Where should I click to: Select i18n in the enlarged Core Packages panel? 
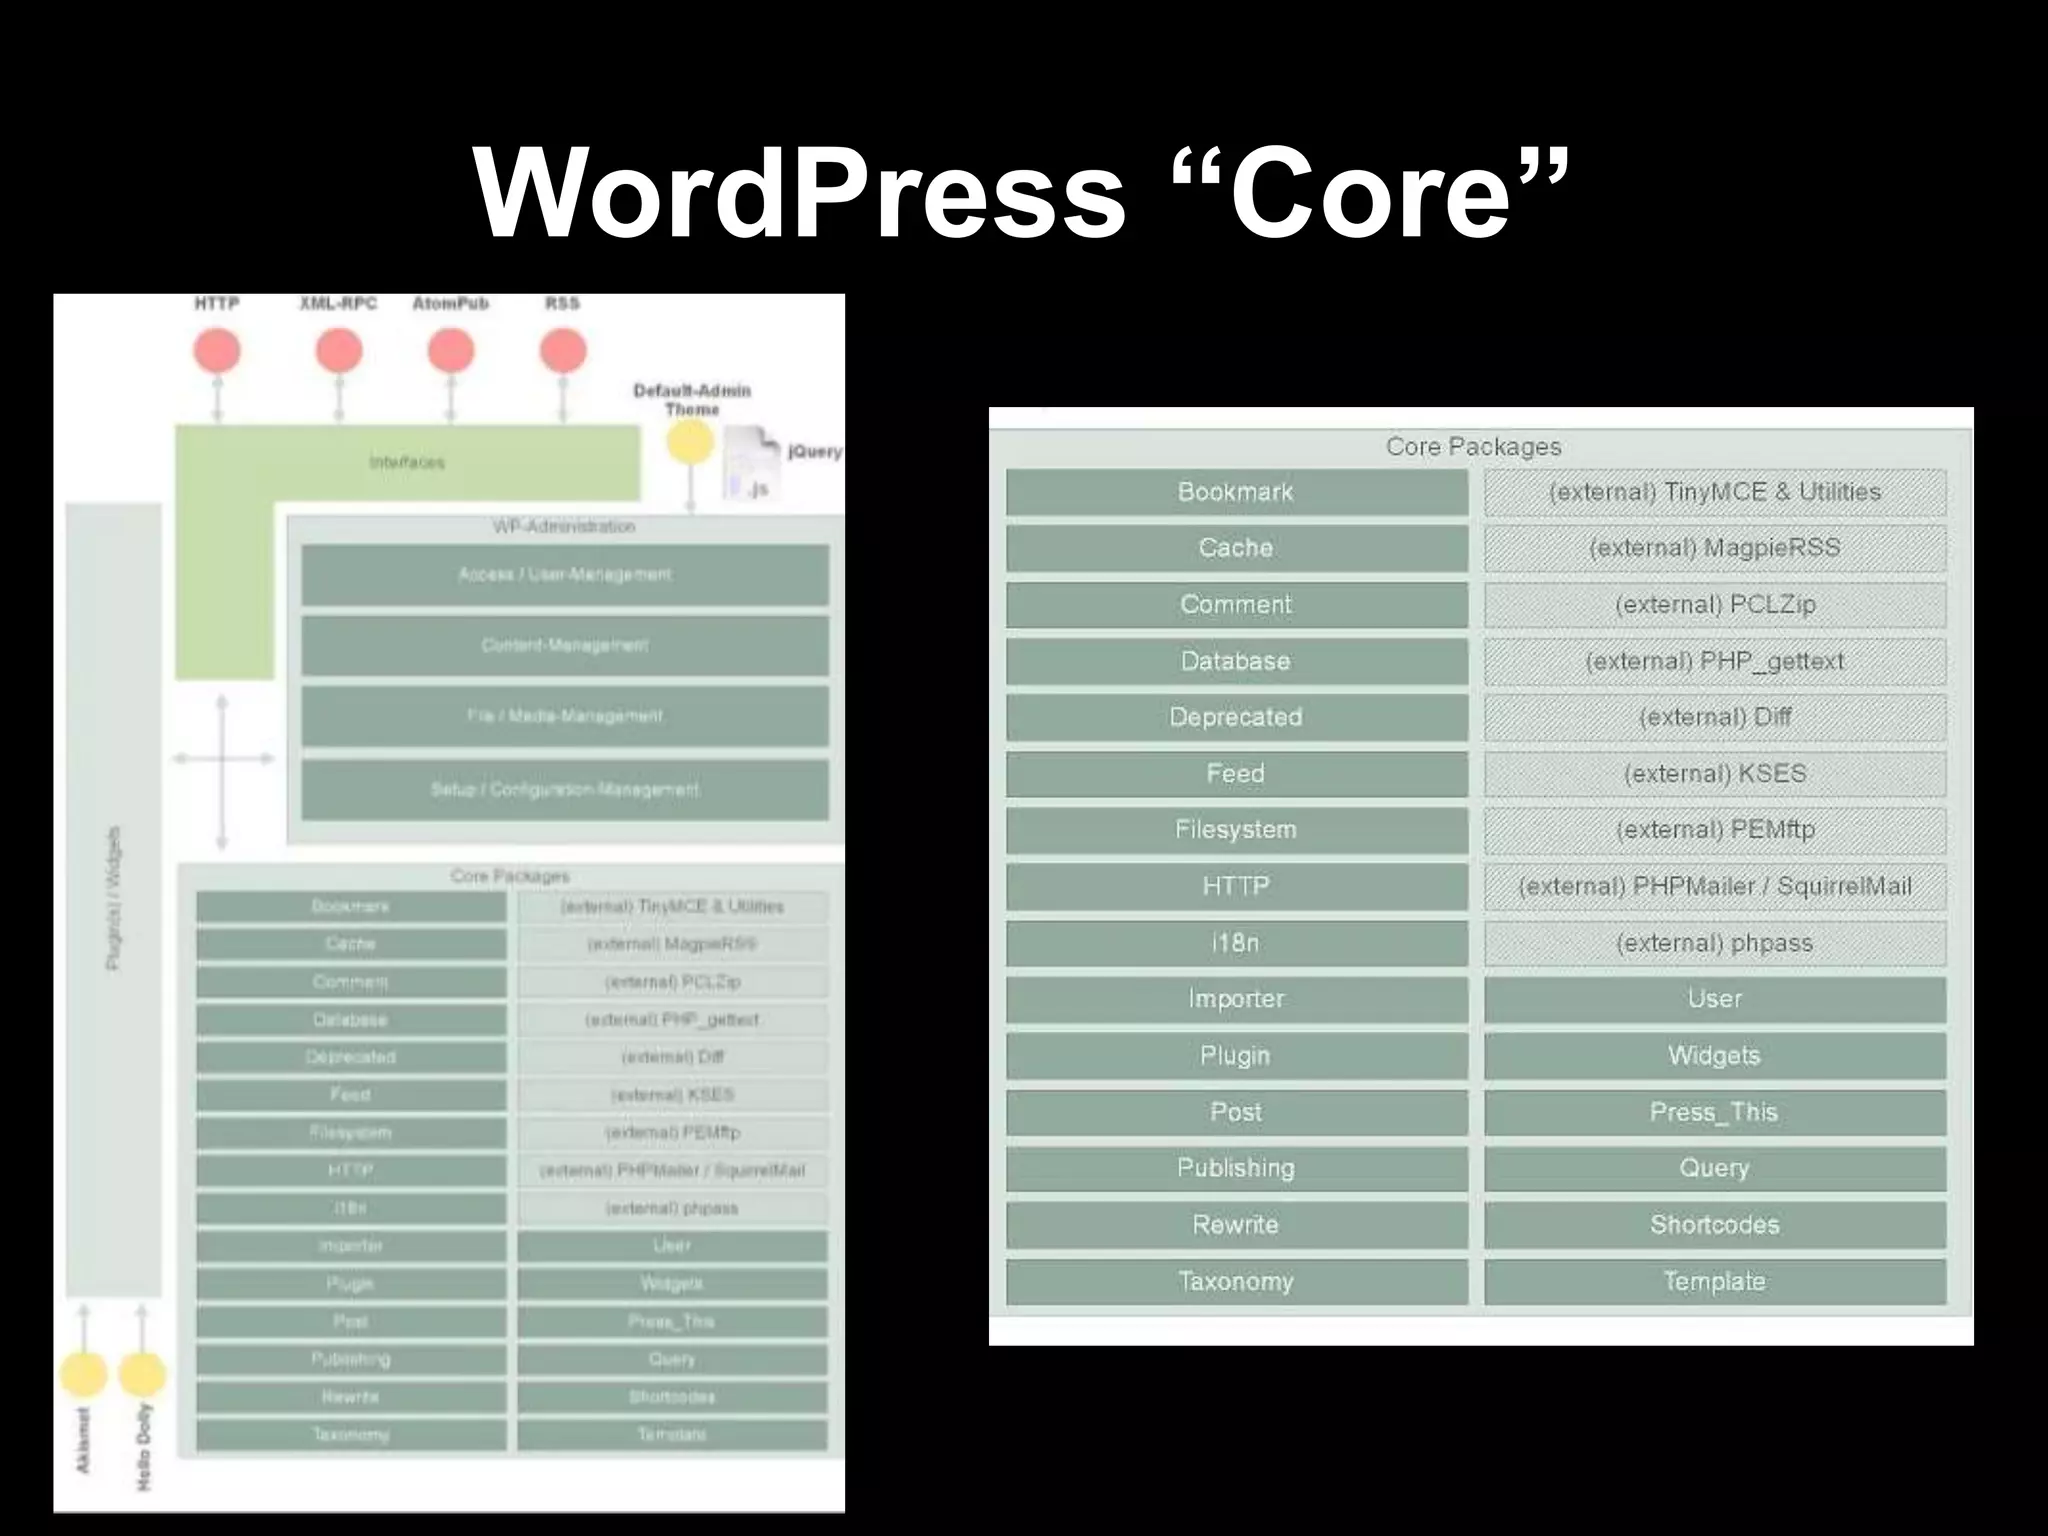tap(1237, 943)
